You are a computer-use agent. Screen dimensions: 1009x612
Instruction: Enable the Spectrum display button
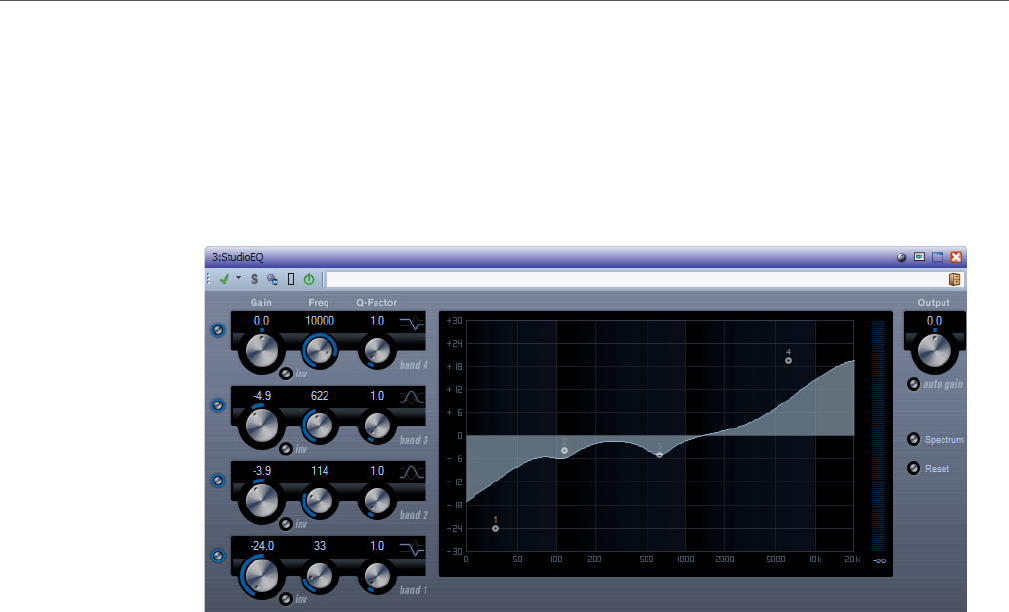pyautogui.click(x=913, y=440)
